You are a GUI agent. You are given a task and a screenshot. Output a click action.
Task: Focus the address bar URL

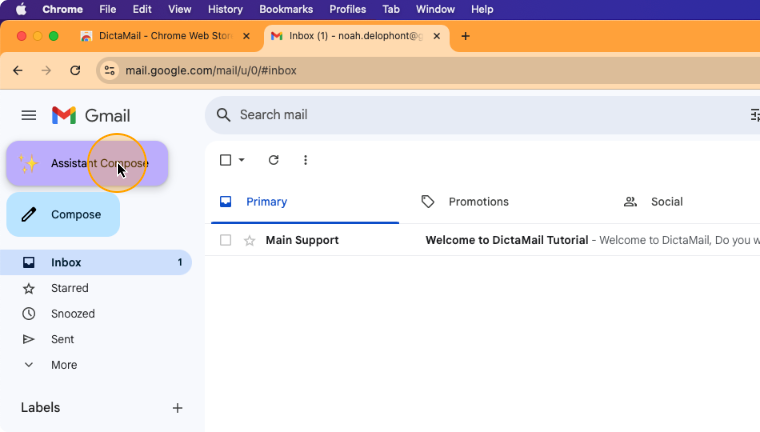[211, 71]
